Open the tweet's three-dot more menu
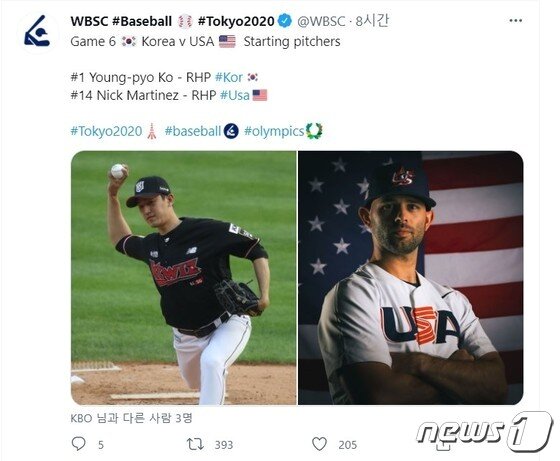560x461 pixels. tap(515, 21)
